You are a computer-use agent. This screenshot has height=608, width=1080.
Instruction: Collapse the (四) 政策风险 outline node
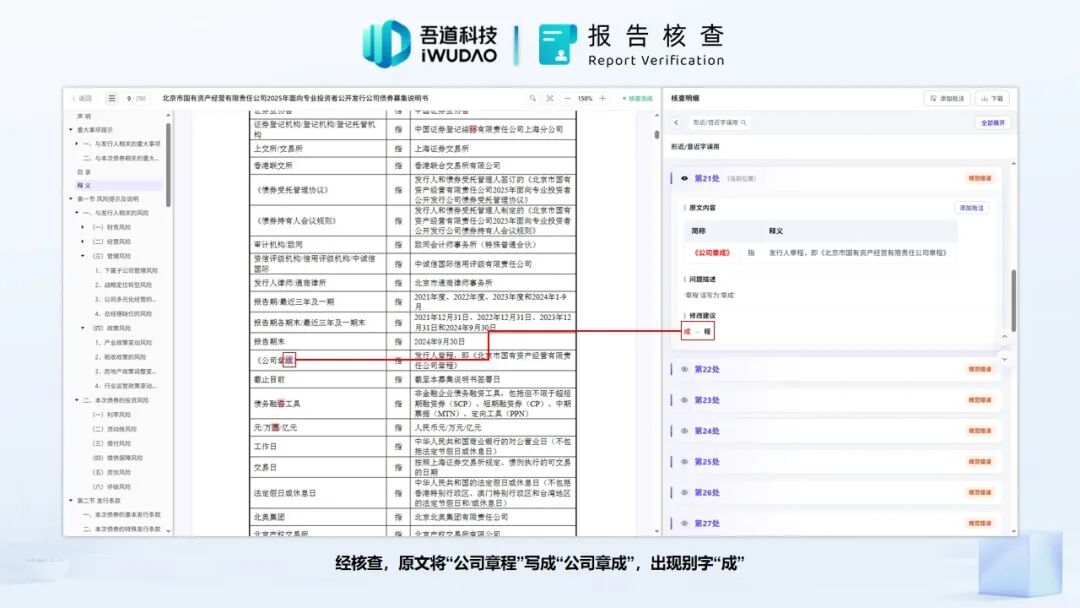(83, 328)
